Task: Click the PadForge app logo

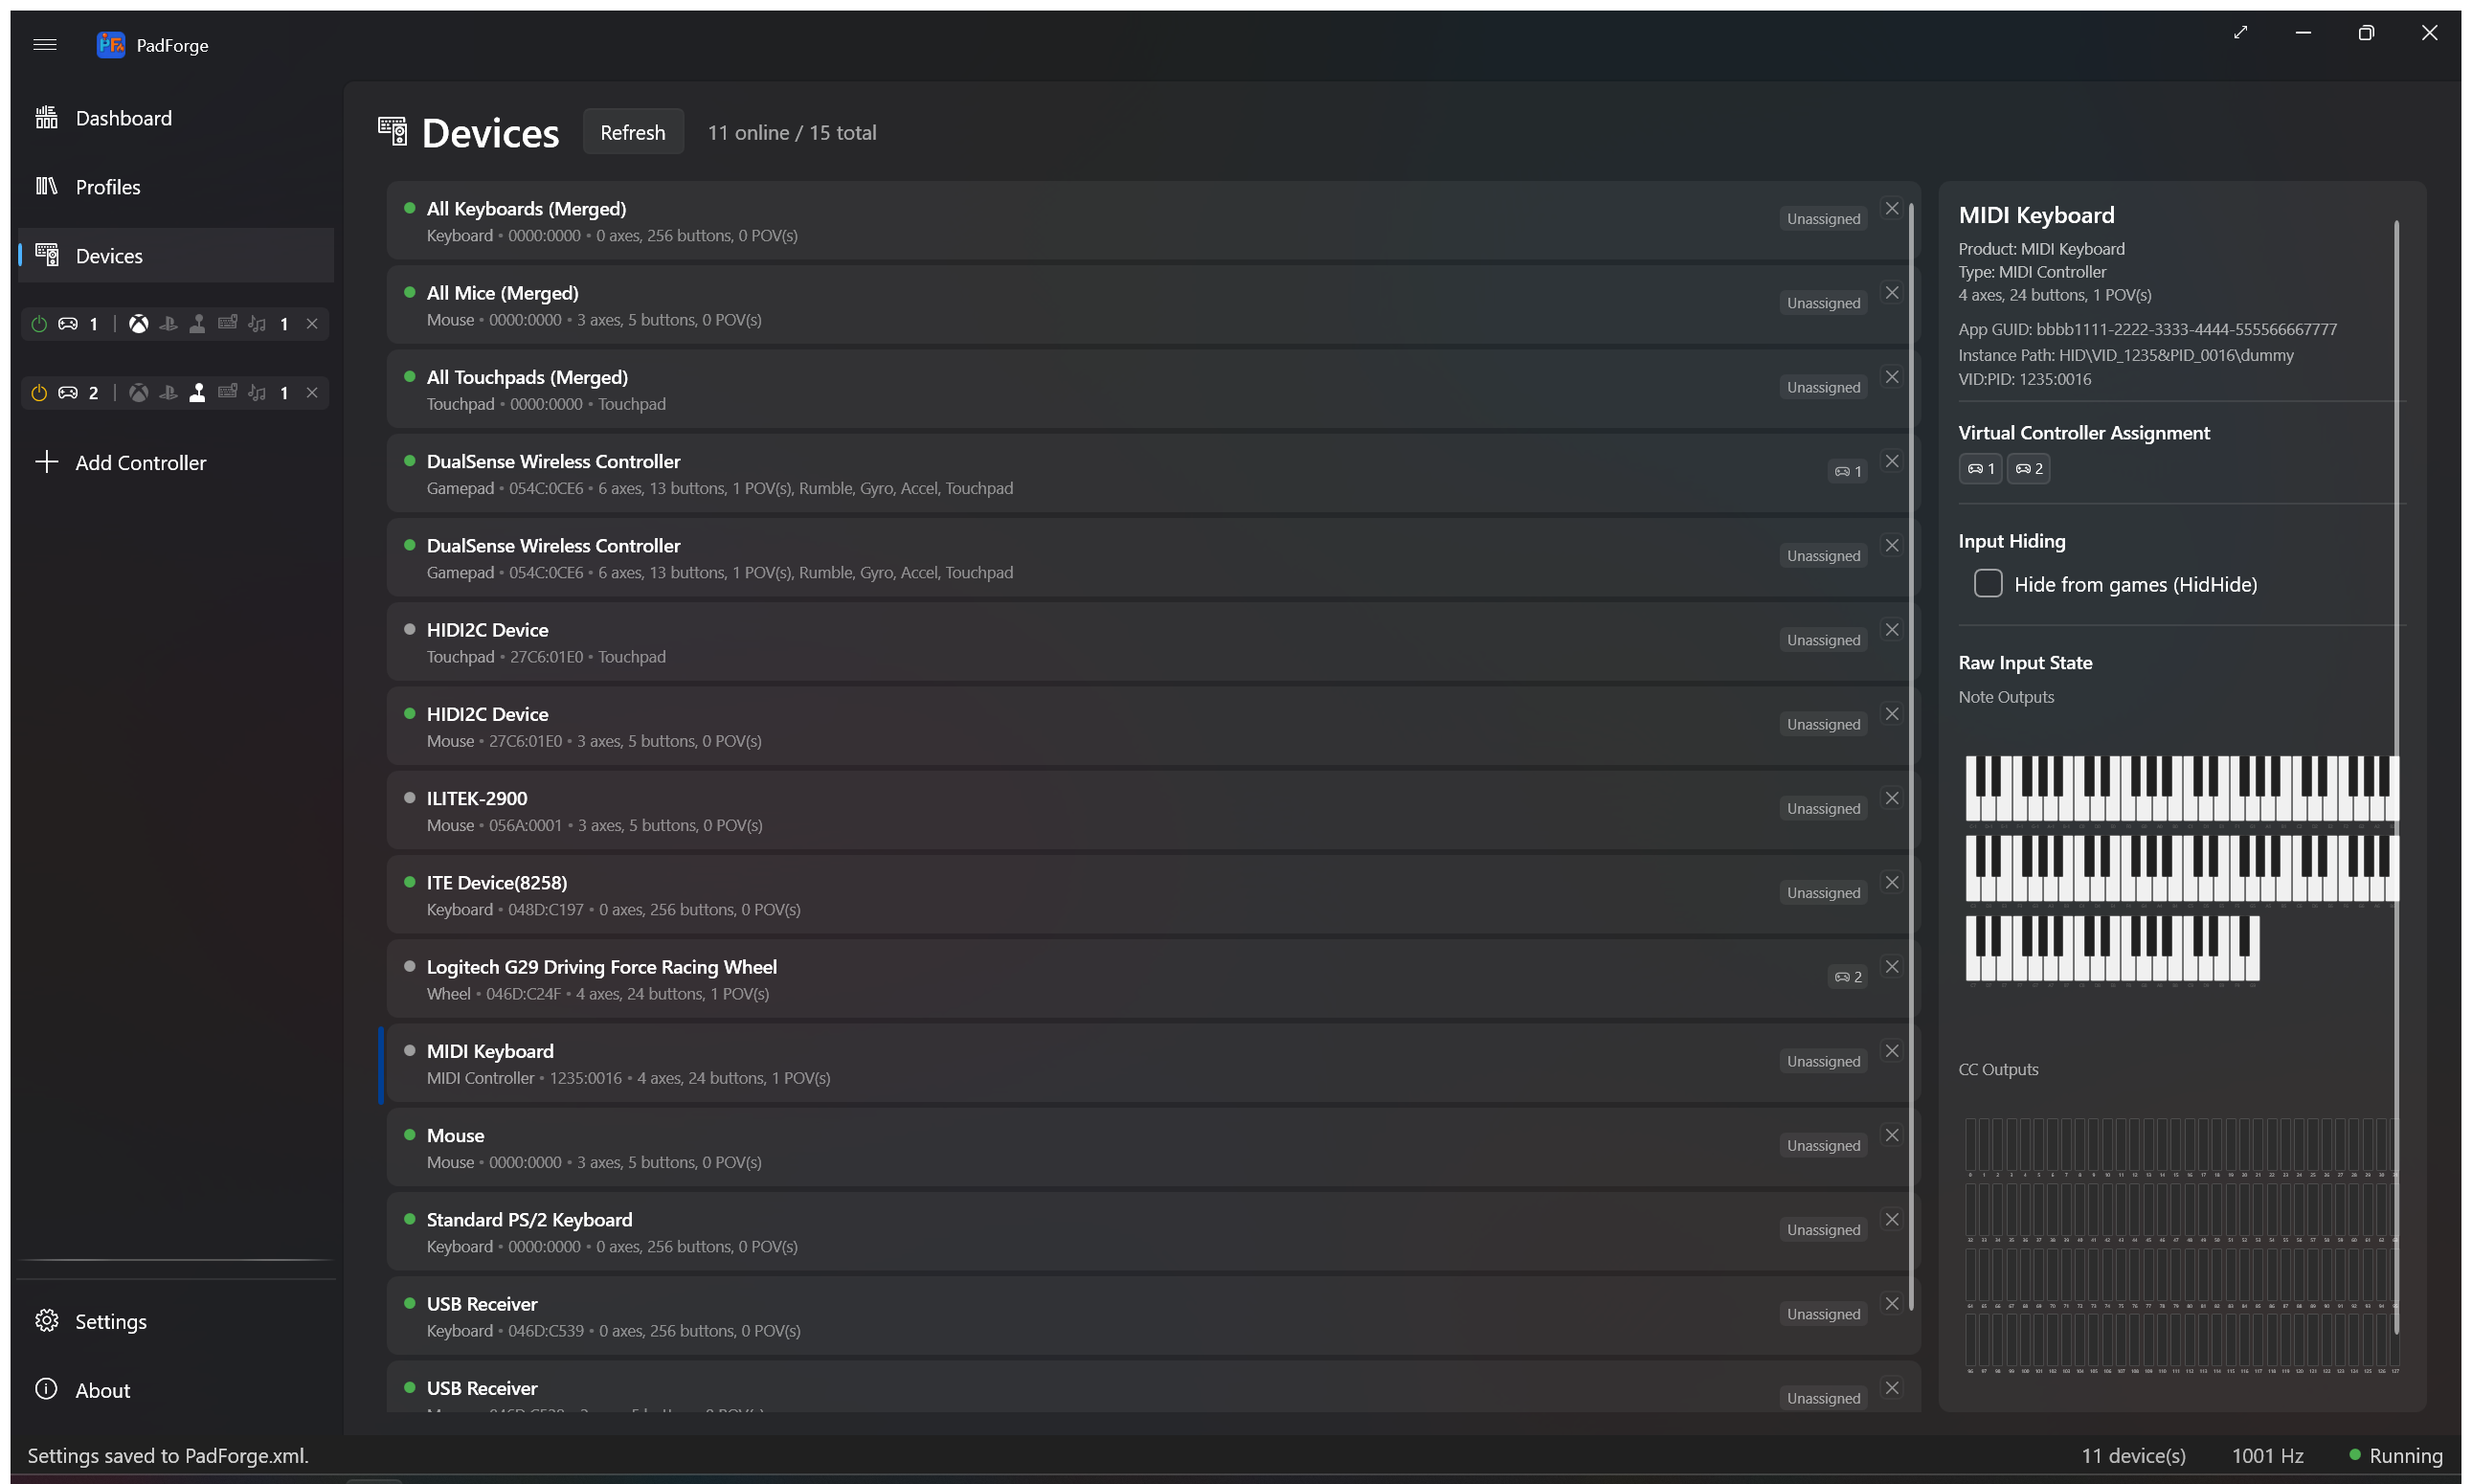Action: click(110, 45)
